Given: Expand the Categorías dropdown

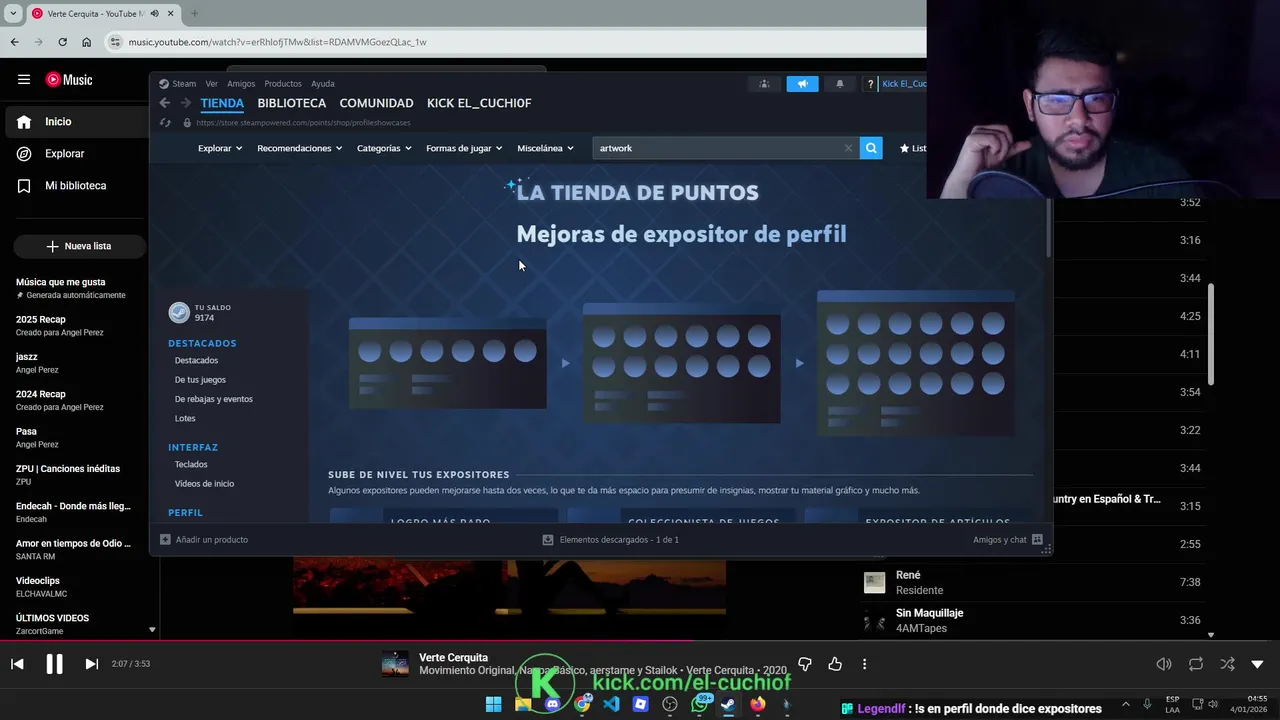Looking at the screenshot, I should point(384,148).
